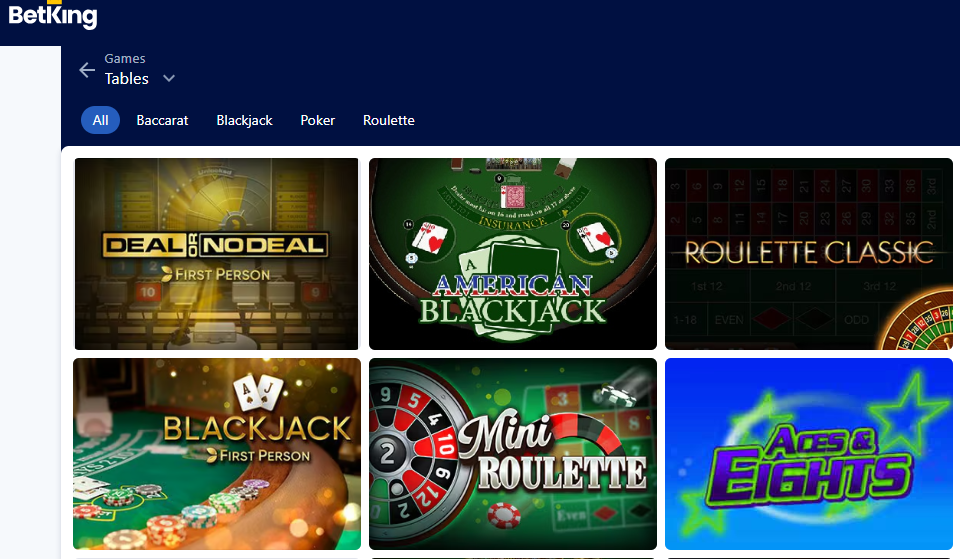Screen dimensions: 960x559
Task: Open the Aces & Eights game
Action: tap(809, 454)
